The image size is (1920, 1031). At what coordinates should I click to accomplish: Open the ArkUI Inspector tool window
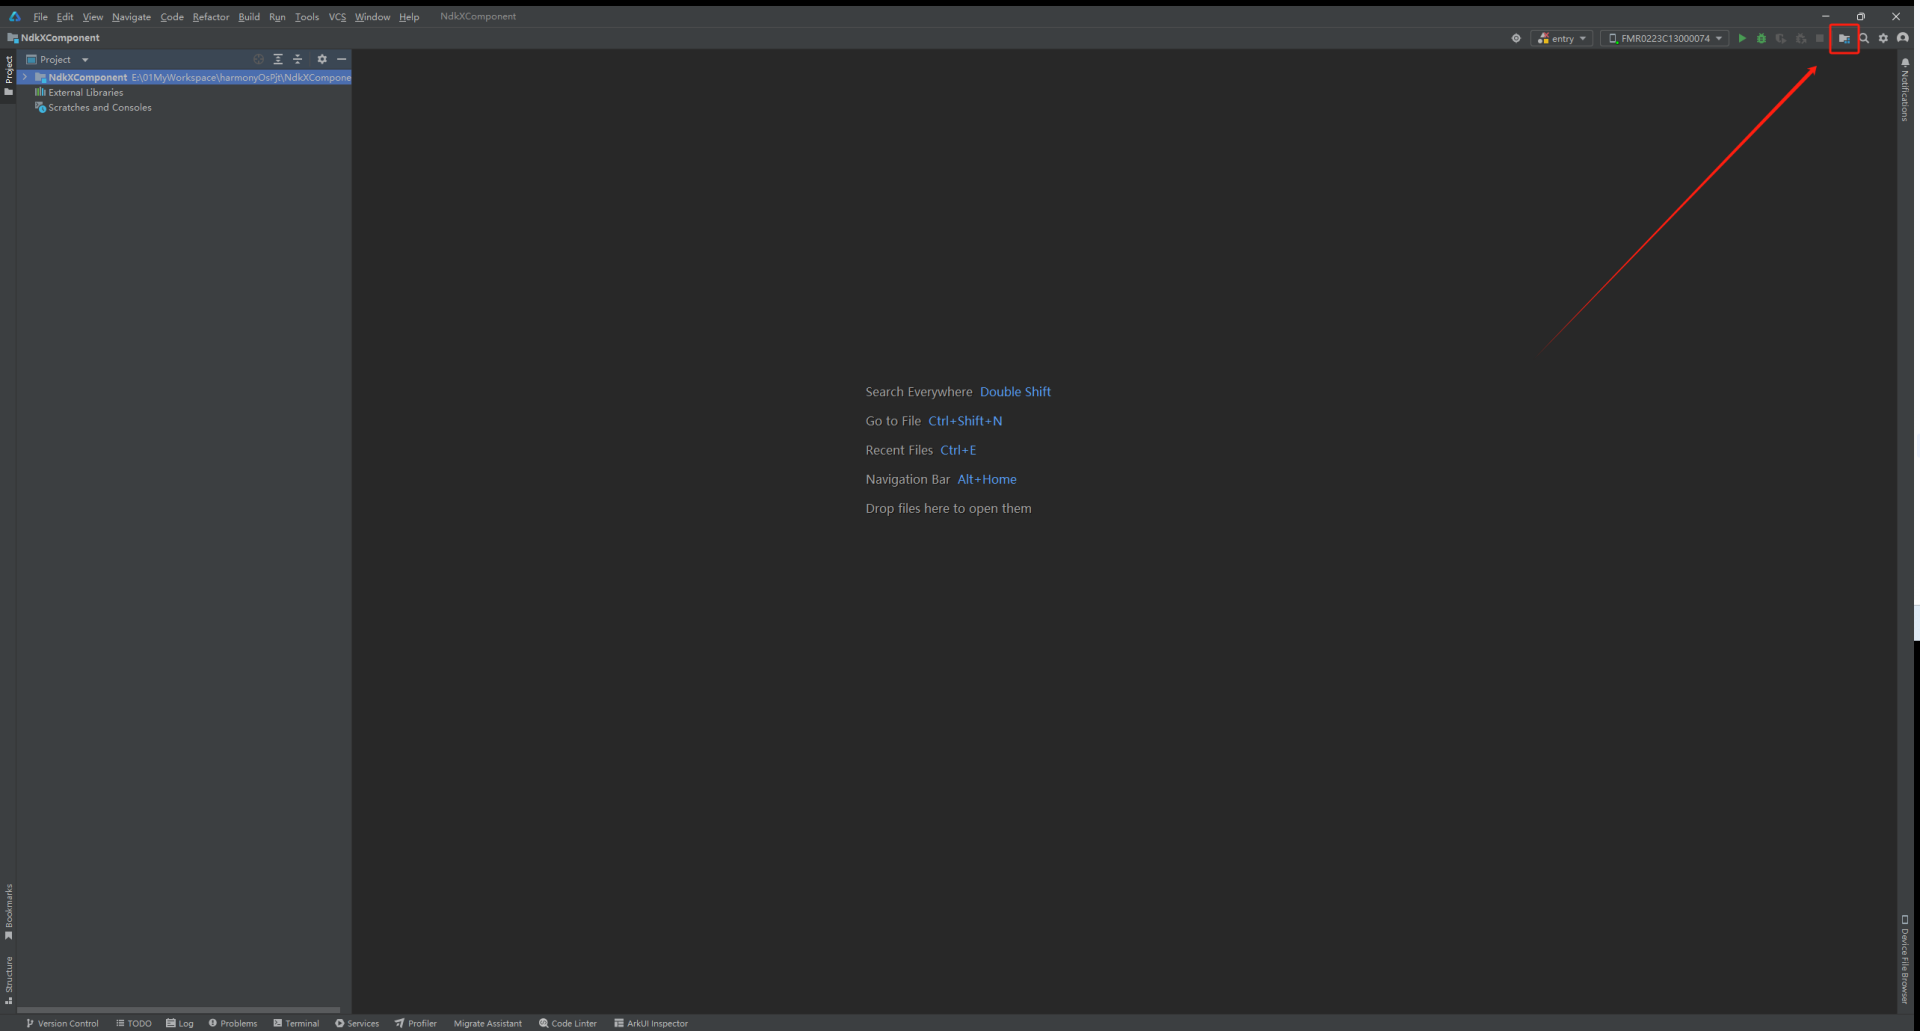(651, 1023)
